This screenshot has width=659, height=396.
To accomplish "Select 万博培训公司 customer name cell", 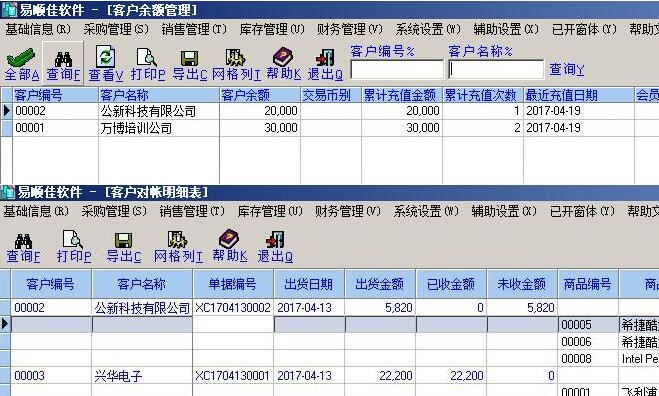I will (159, 128).
